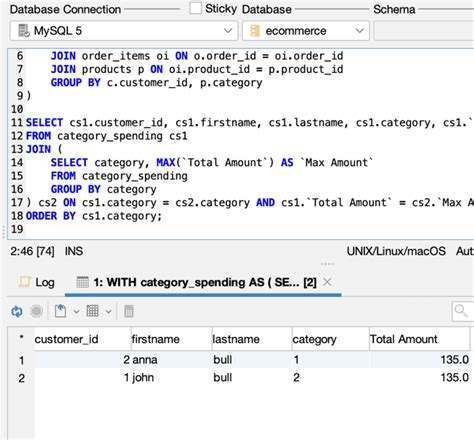Sort by customer_id column header
474x440 pixels.
(82, 339)
